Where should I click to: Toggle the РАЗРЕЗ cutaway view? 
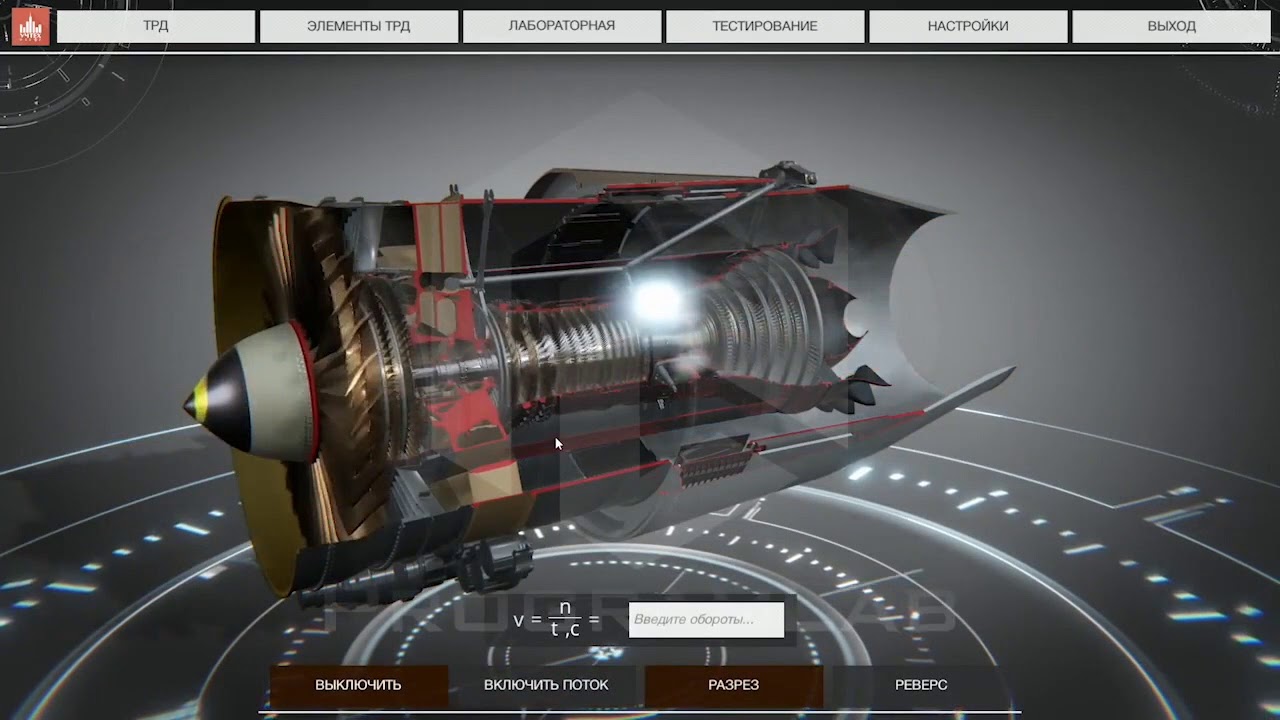pos(734,685)
